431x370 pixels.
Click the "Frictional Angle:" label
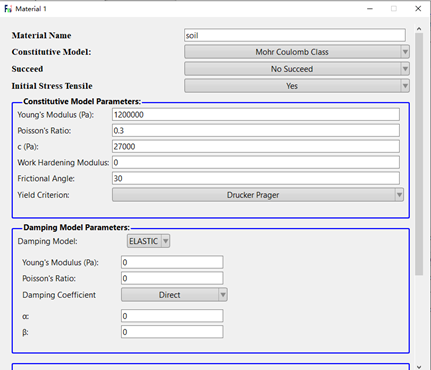click(x=46, y=179)
